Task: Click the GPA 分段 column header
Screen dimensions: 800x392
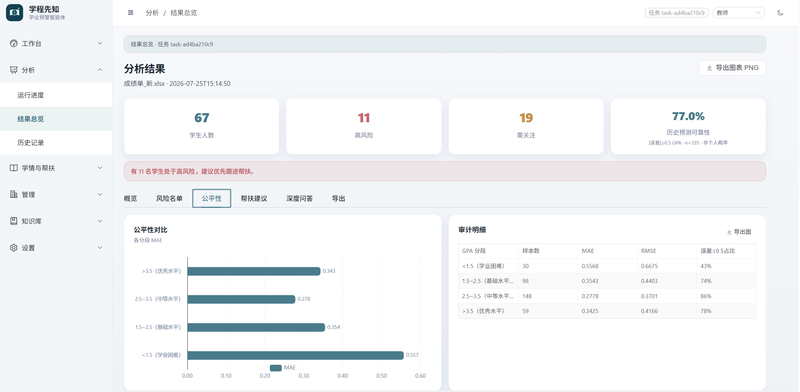Action: [488, 251]
